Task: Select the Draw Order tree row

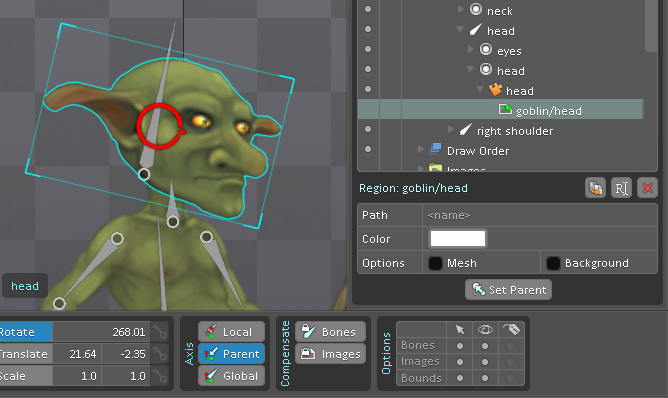Action: tap(501, 150)
